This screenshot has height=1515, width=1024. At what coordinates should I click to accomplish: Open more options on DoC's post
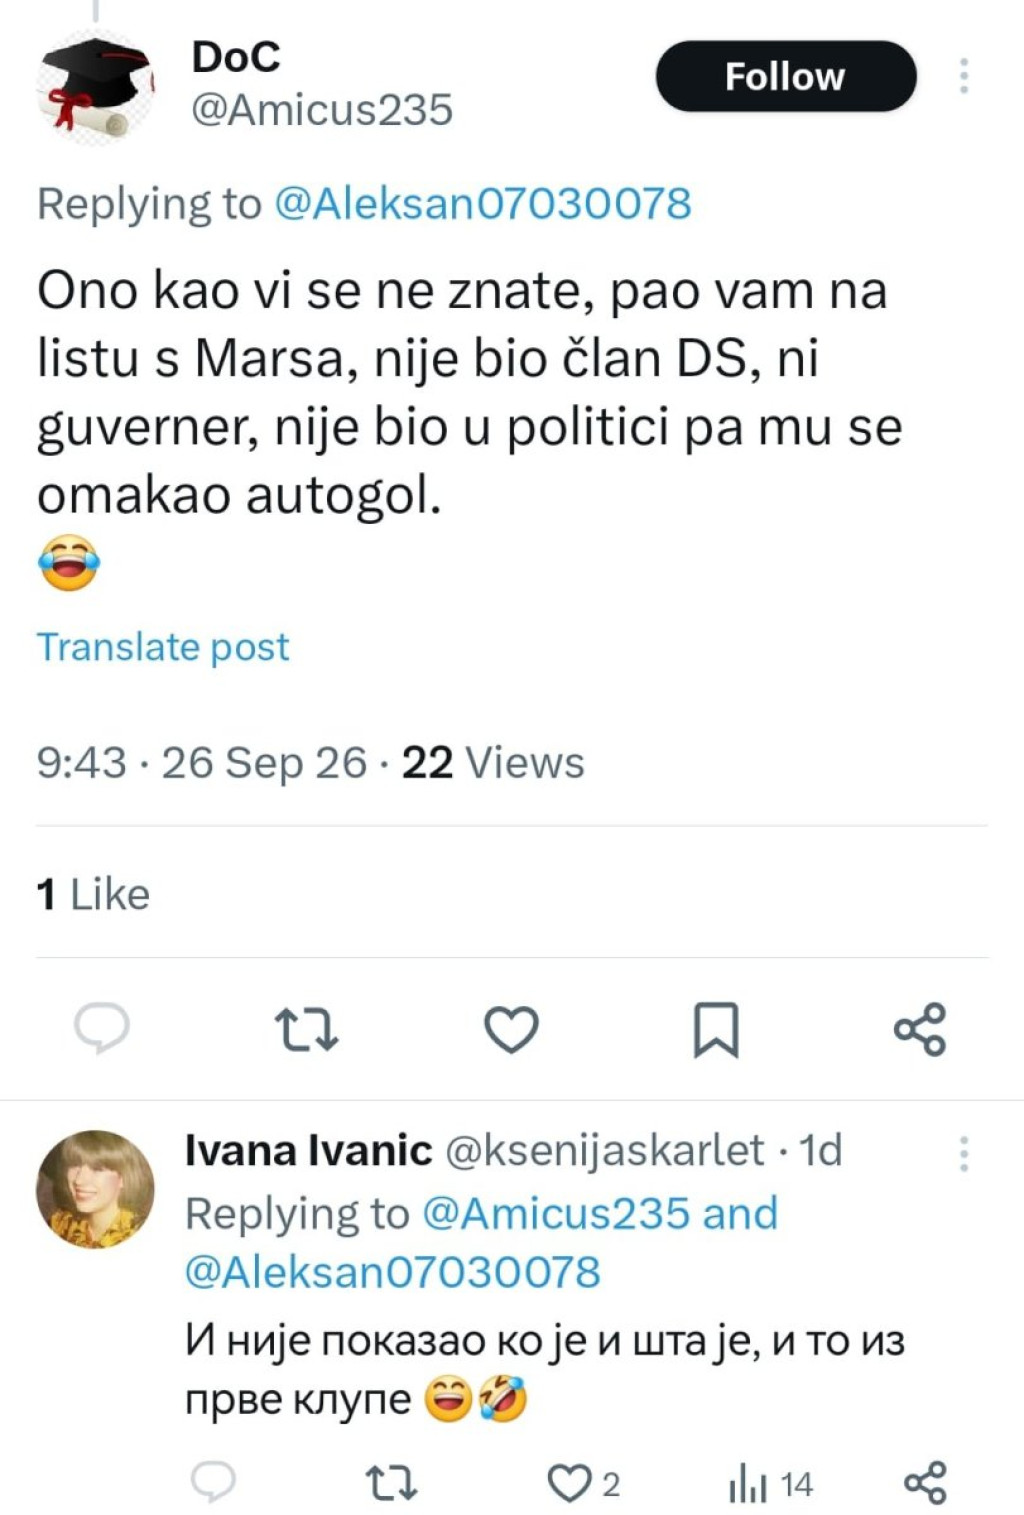point(964,76)
